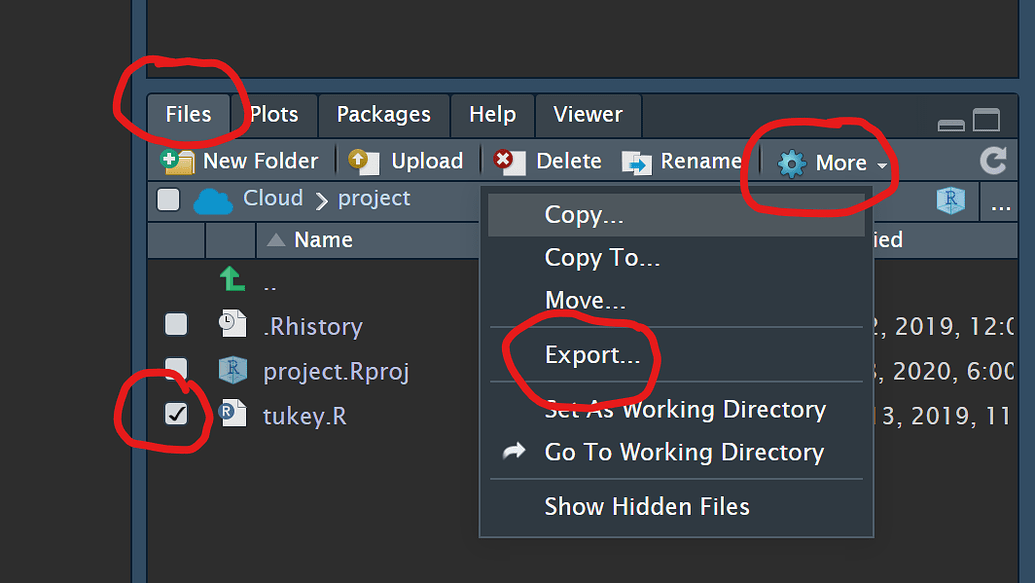Click the Cloud breadcrumb icon
1035x583 pixels.
pyautogui.click(x=211, y=198)
